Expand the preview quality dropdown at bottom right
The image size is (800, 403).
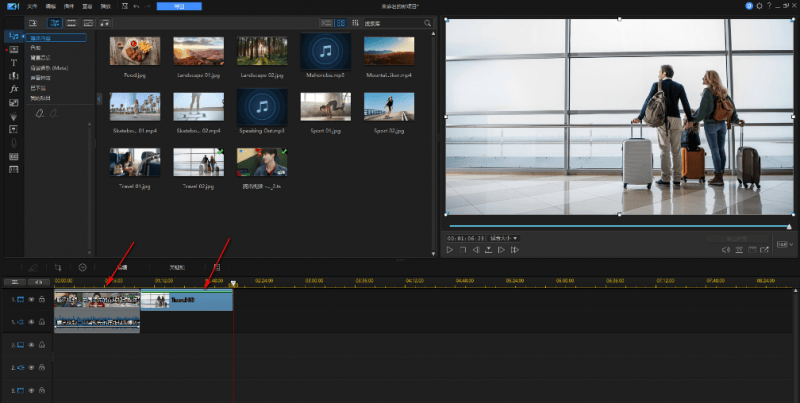point(784,244)
